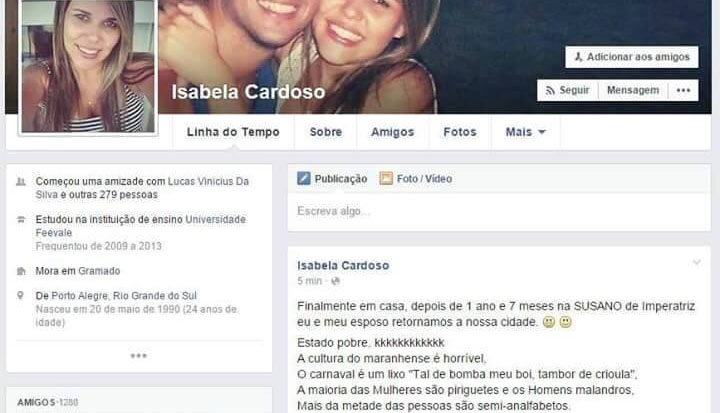Image resolution: width=720 pixels, height=413 pixels.
Task: Open the Fotos tab
Action: point(460,132)
